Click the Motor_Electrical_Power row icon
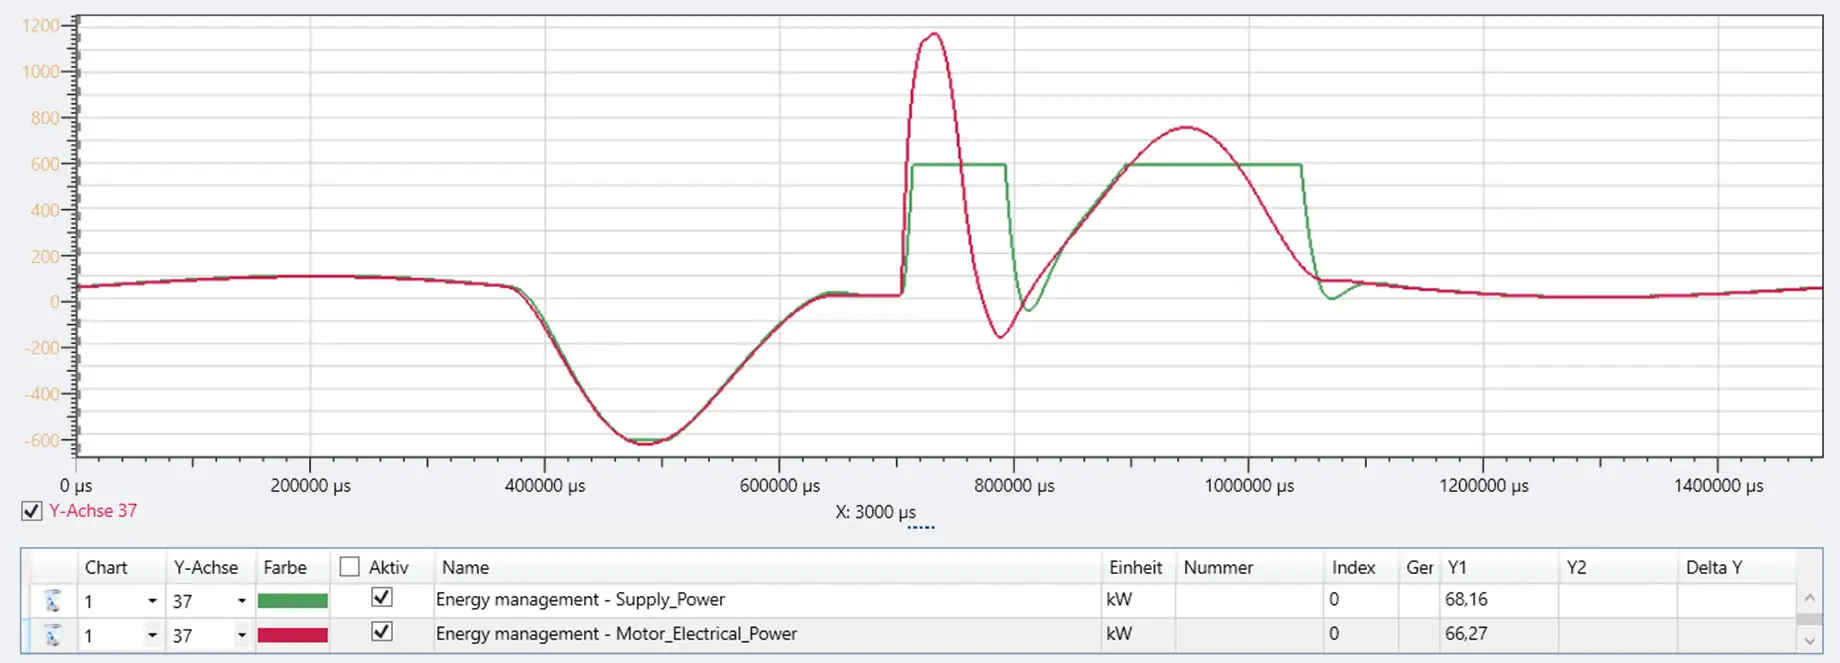This screenshot has width=1840, height=663. (x=53, y=635)
